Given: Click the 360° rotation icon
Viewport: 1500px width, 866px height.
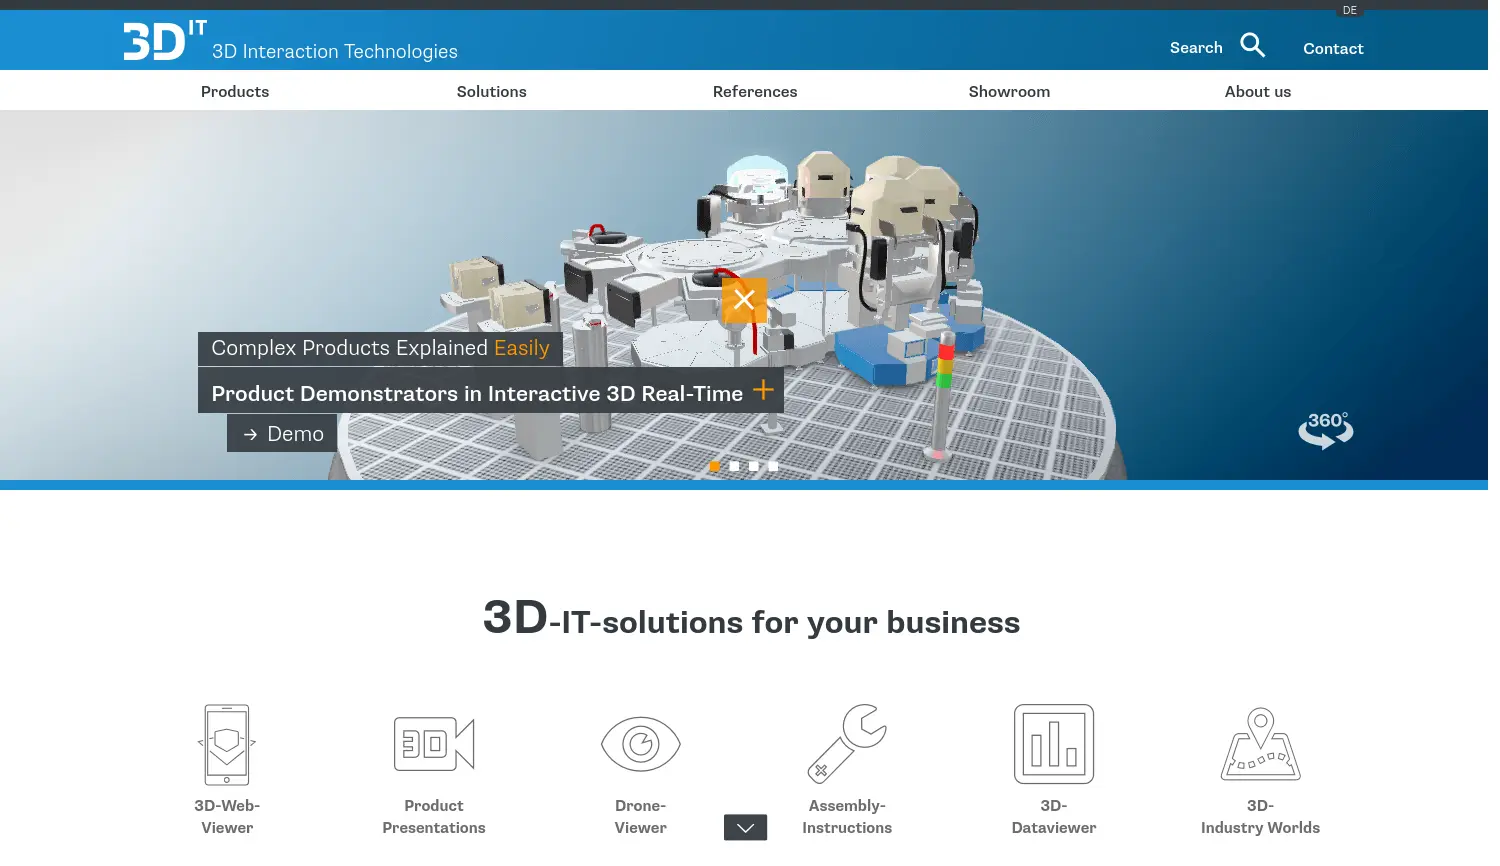Looking at the screenshot, I should (1325, 431).
